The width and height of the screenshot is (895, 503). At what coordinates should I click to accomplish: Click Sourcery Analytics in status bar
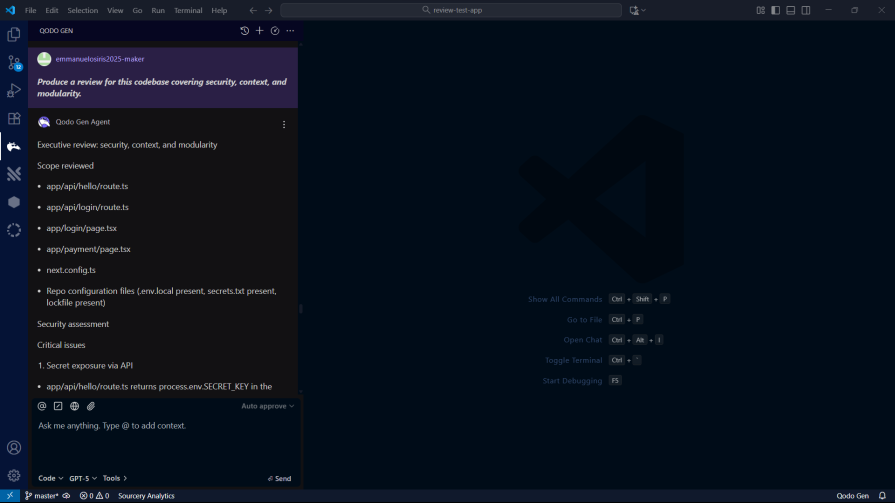tap(146, 496)
